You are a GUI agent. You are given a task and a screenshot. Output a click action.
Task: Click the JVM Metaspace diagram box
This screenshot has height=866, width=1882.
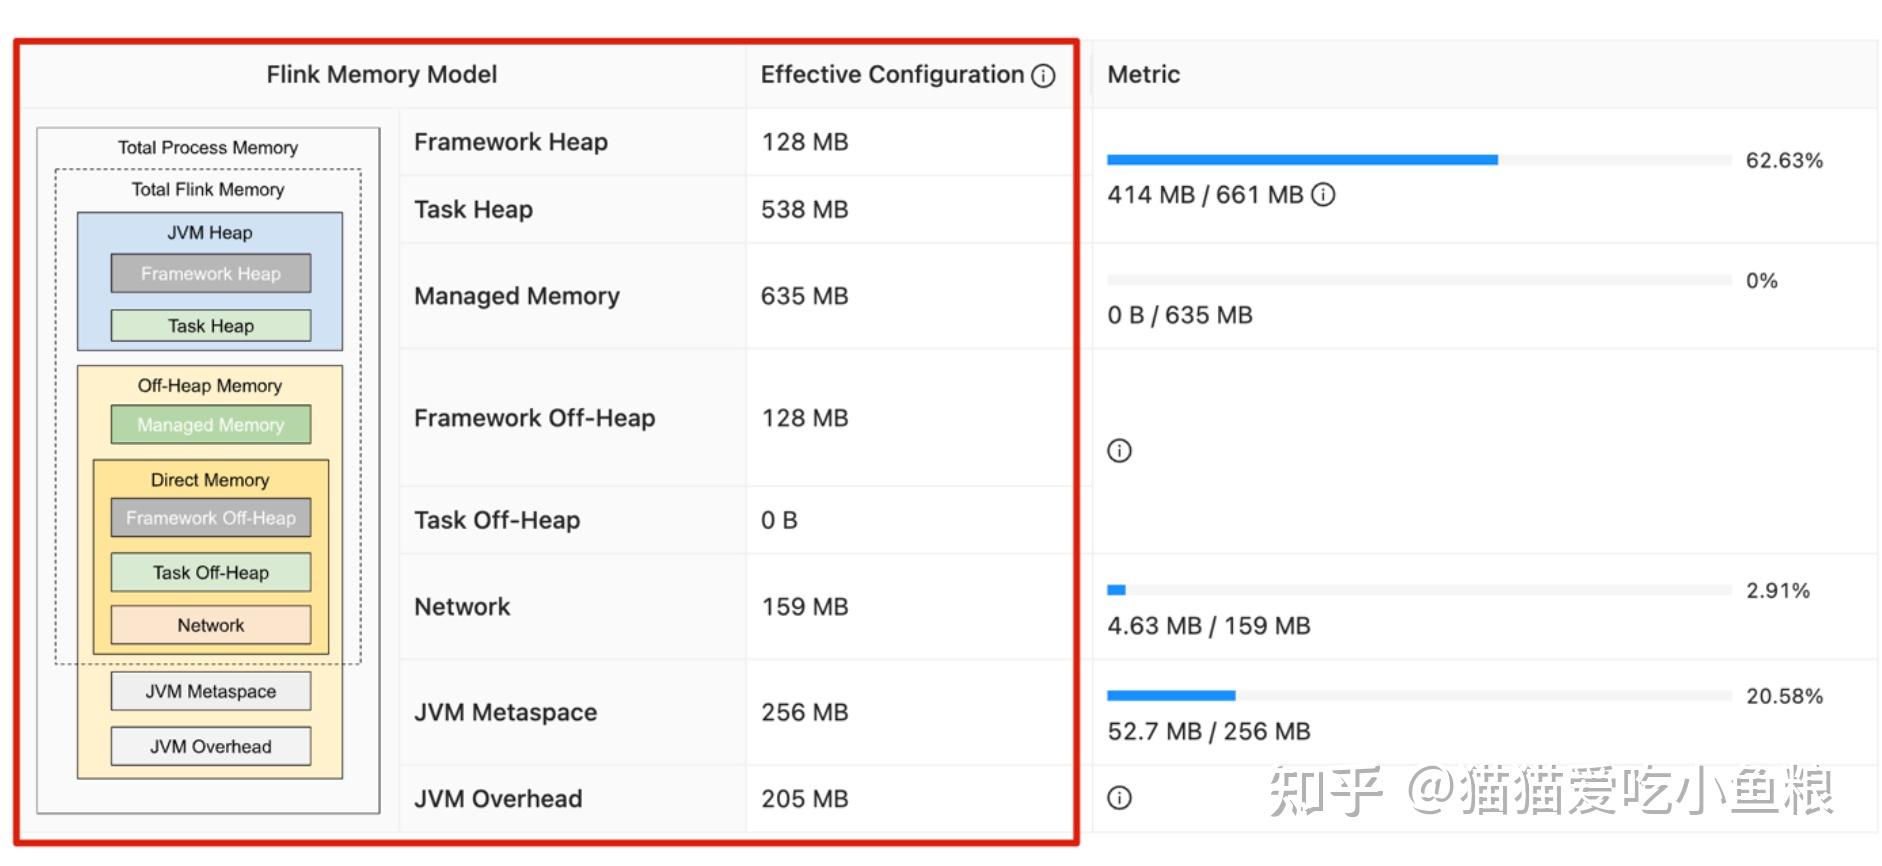210,691
